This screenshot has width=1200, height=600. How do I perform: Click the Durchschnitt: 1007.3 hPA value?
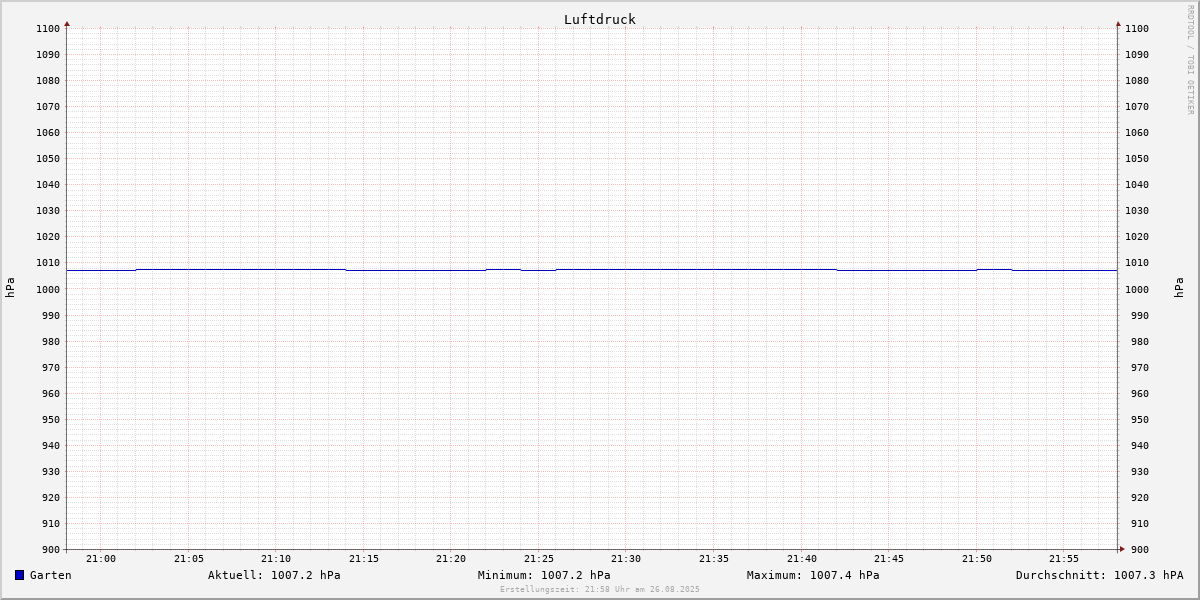[1100, 575]
